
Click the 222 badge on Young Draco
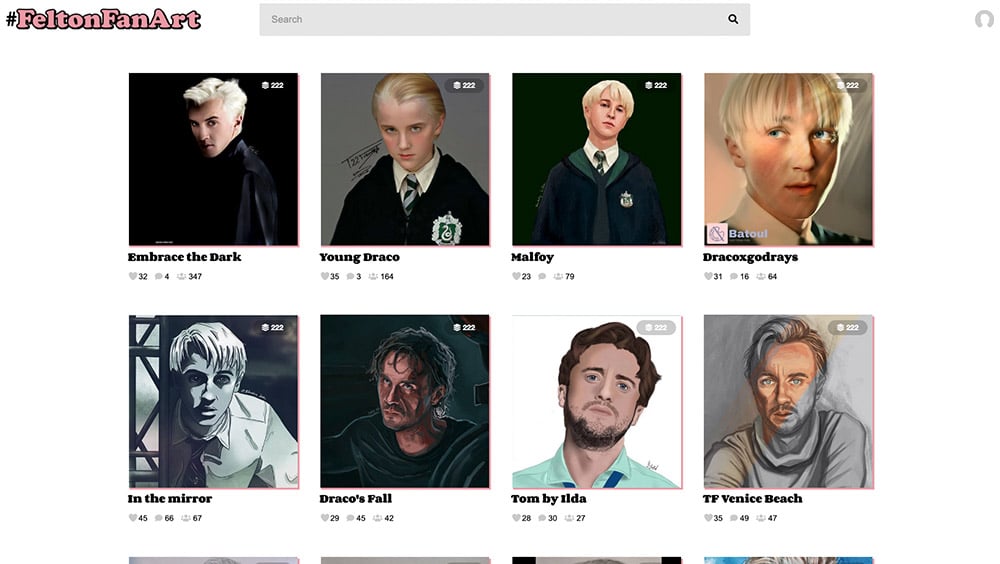click(x=464, y=85)
